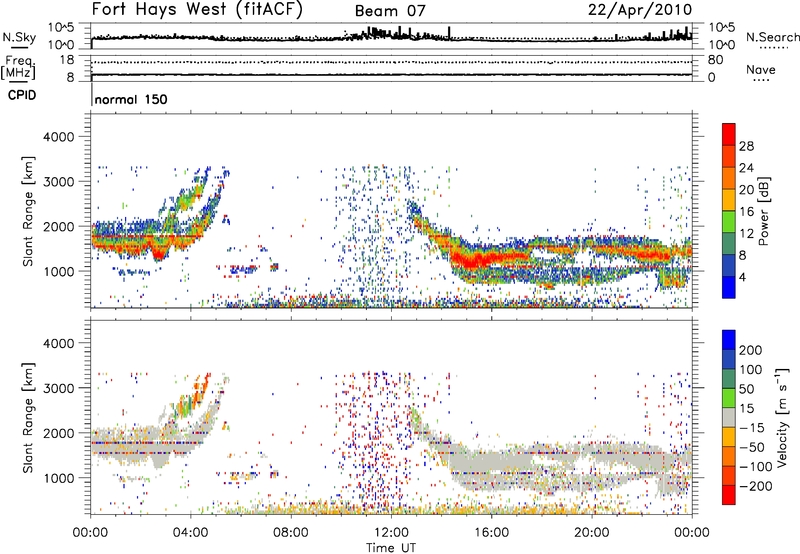
Task: Click the "CPID" row label
Action: pos(22,95)
